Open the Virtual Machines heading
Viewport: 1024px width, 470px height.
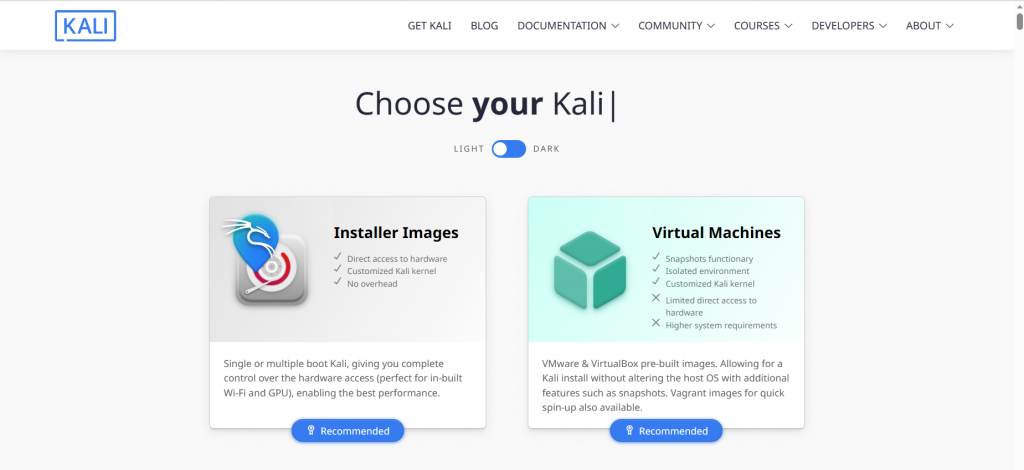[716, 233]
